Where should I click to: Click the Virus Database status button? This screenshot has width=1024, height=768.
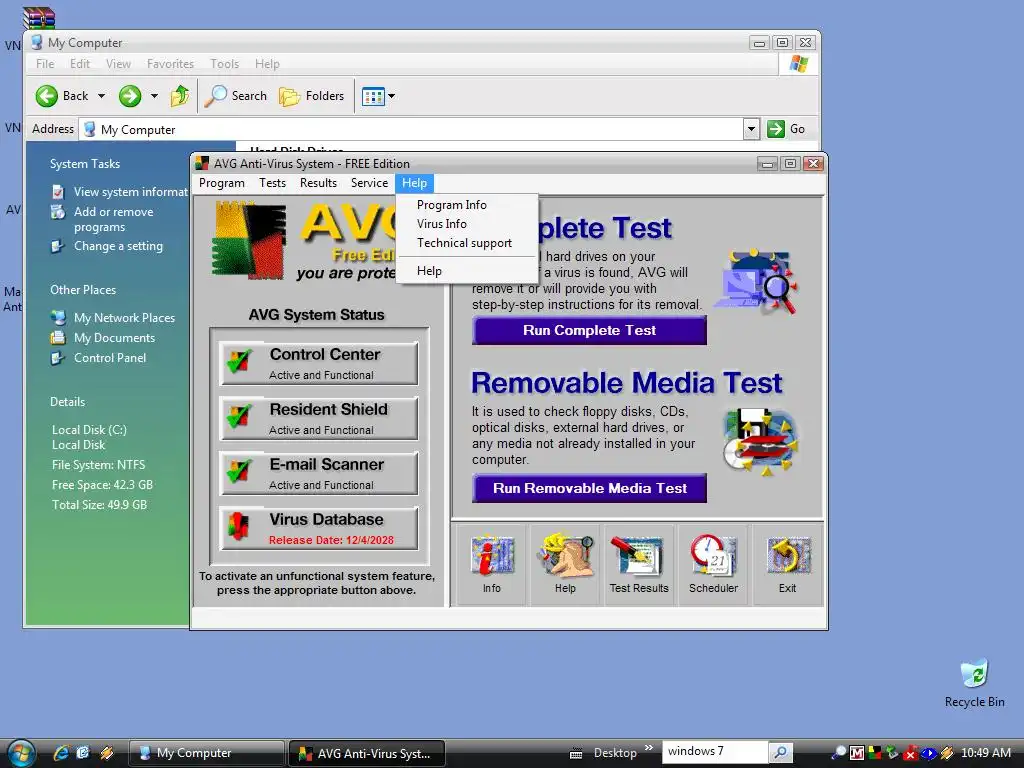pyautogui.click(x=319, y=528)
